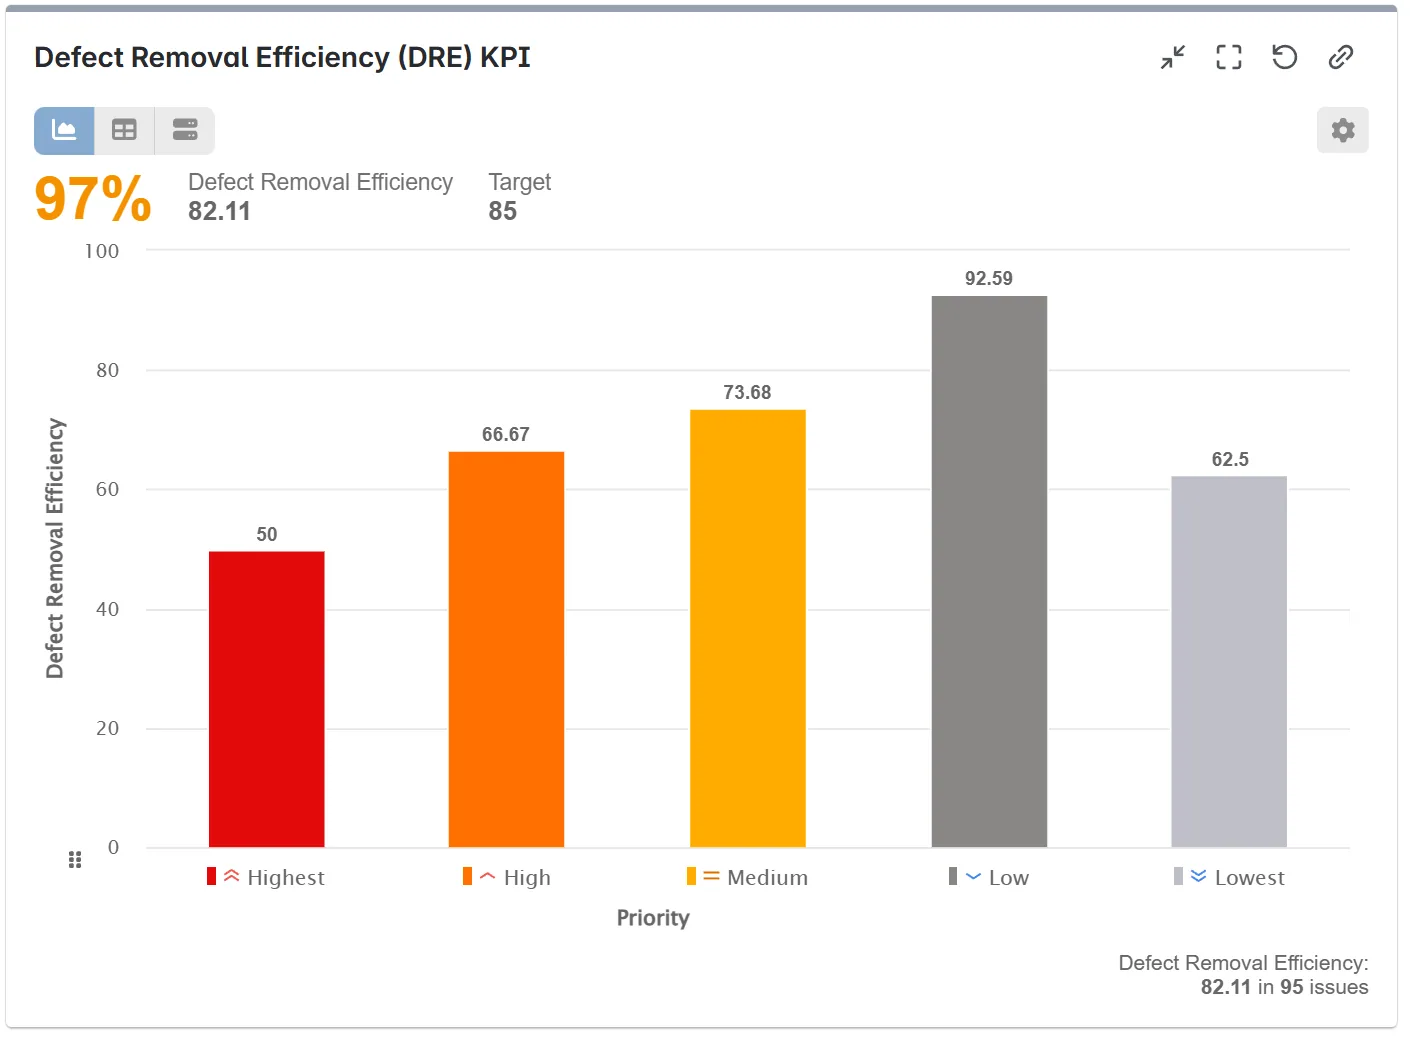Click the Defect Removal Efficiency metric label
This screenshot has height=1037, width=1410.
pos(321,182)
